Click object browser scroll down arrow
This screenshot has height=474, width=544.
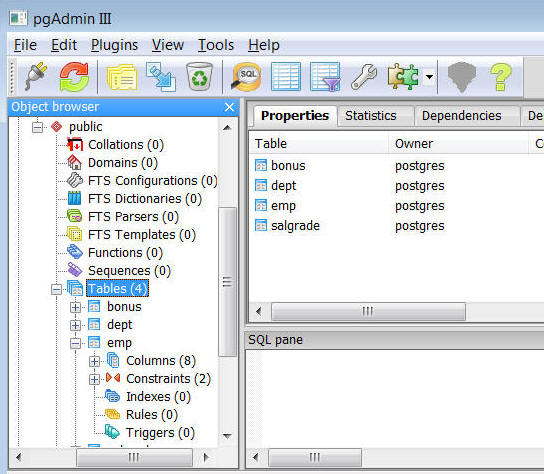click(227, 435)
